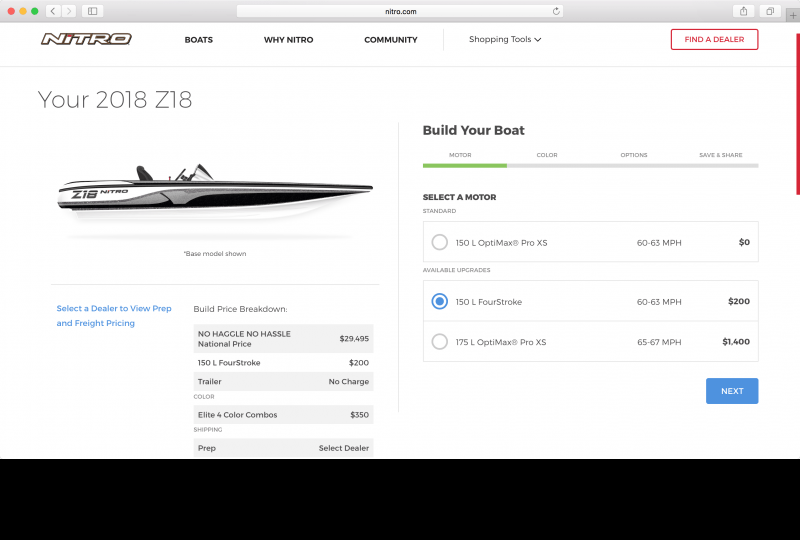Click the red page scrollbar
Screen dimensions: 800x540
(797, 114)
